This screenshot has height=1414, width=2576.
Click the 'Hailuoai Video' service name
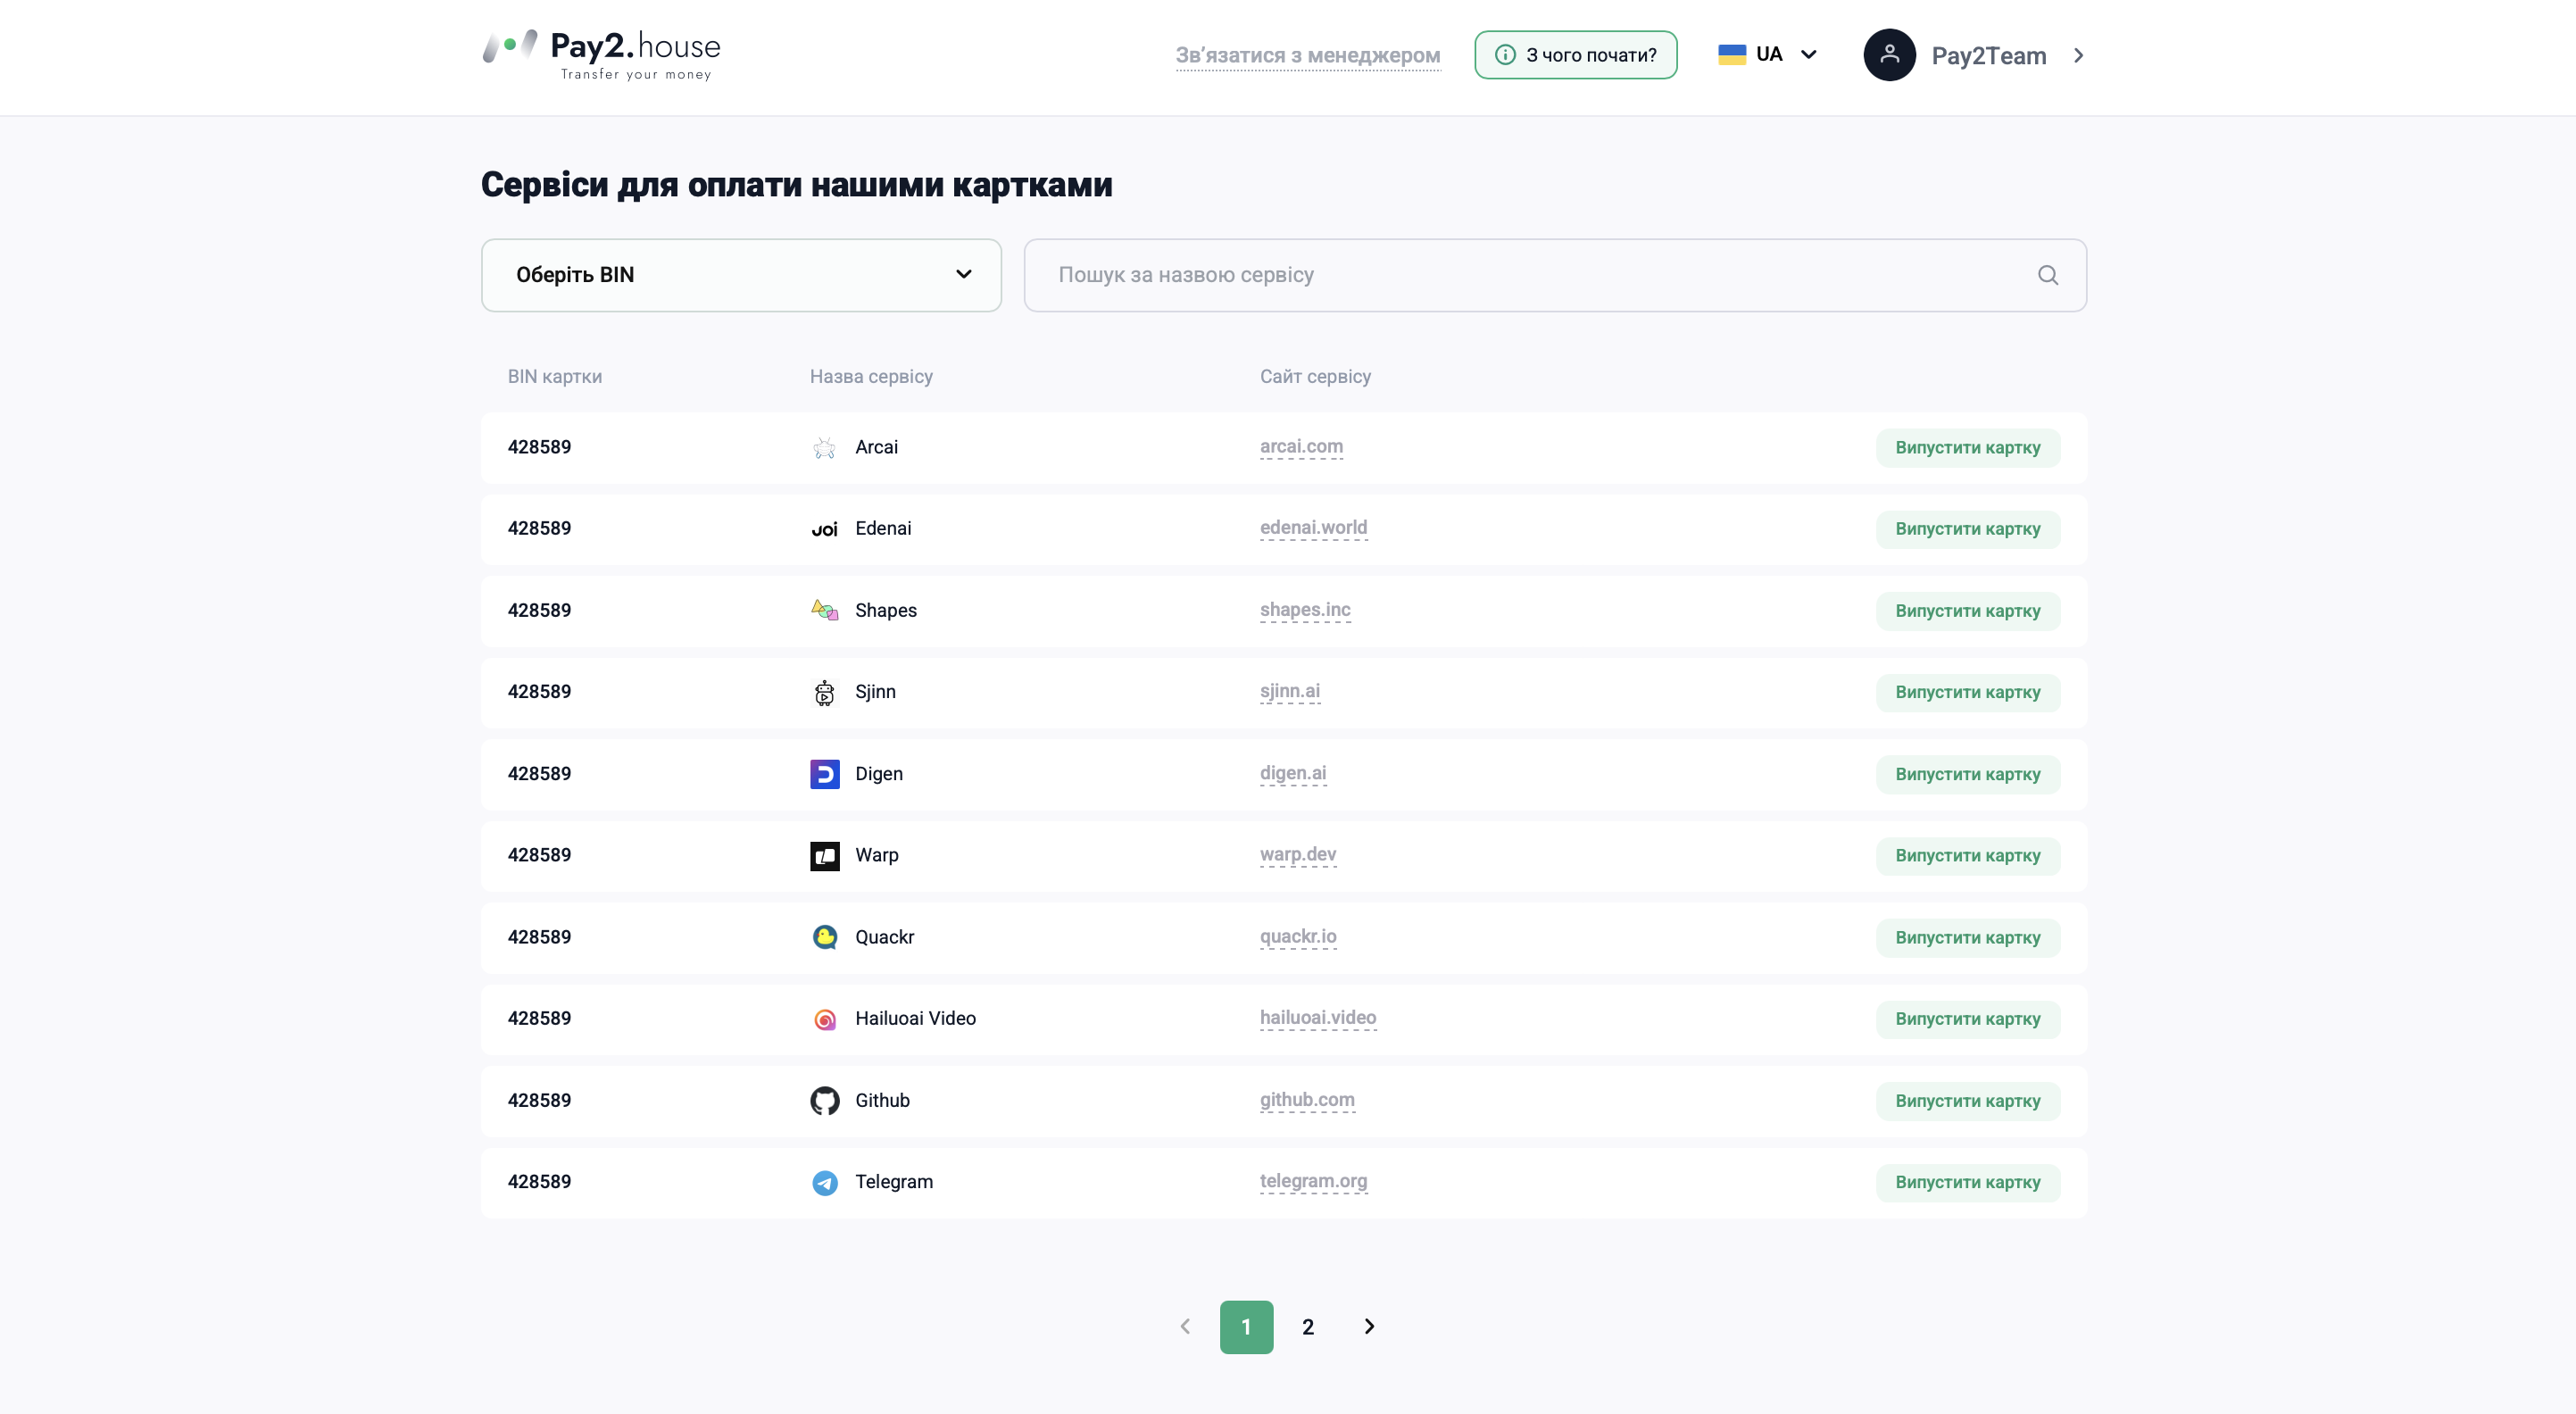[x=915, y=1019]
